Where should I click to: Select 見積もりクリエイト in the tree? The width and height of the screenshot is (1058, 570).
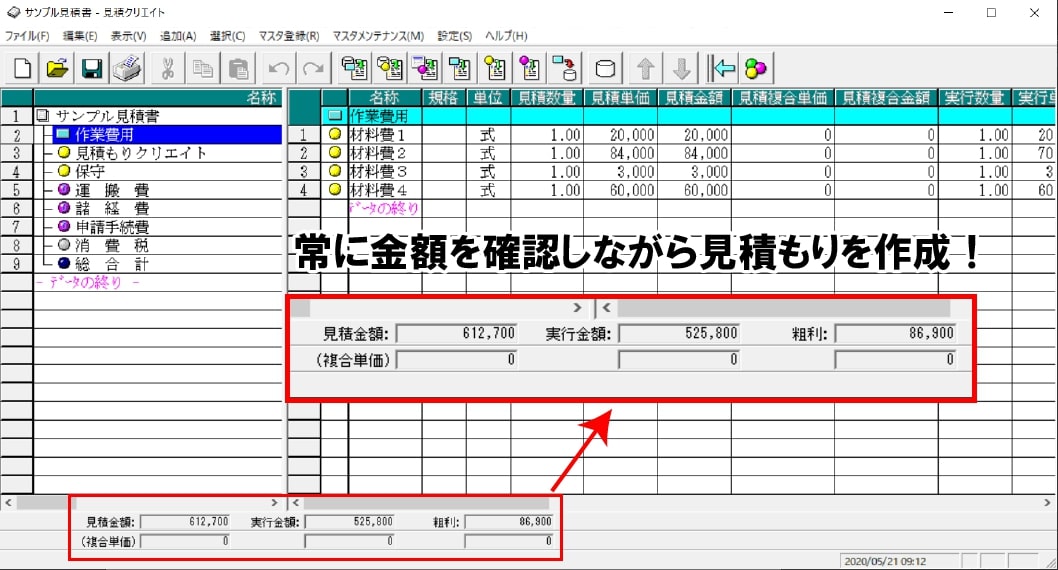141,153
